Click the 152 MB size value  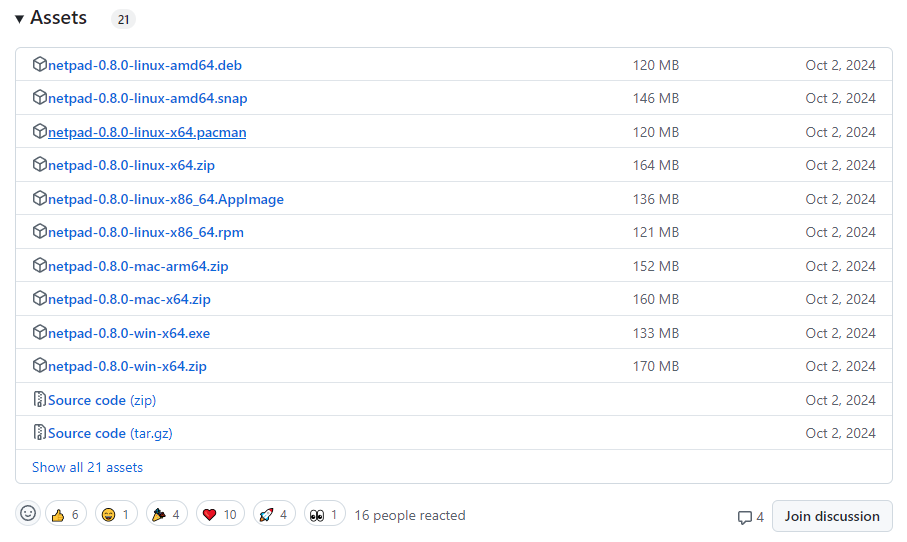click(x=655, y=267)
